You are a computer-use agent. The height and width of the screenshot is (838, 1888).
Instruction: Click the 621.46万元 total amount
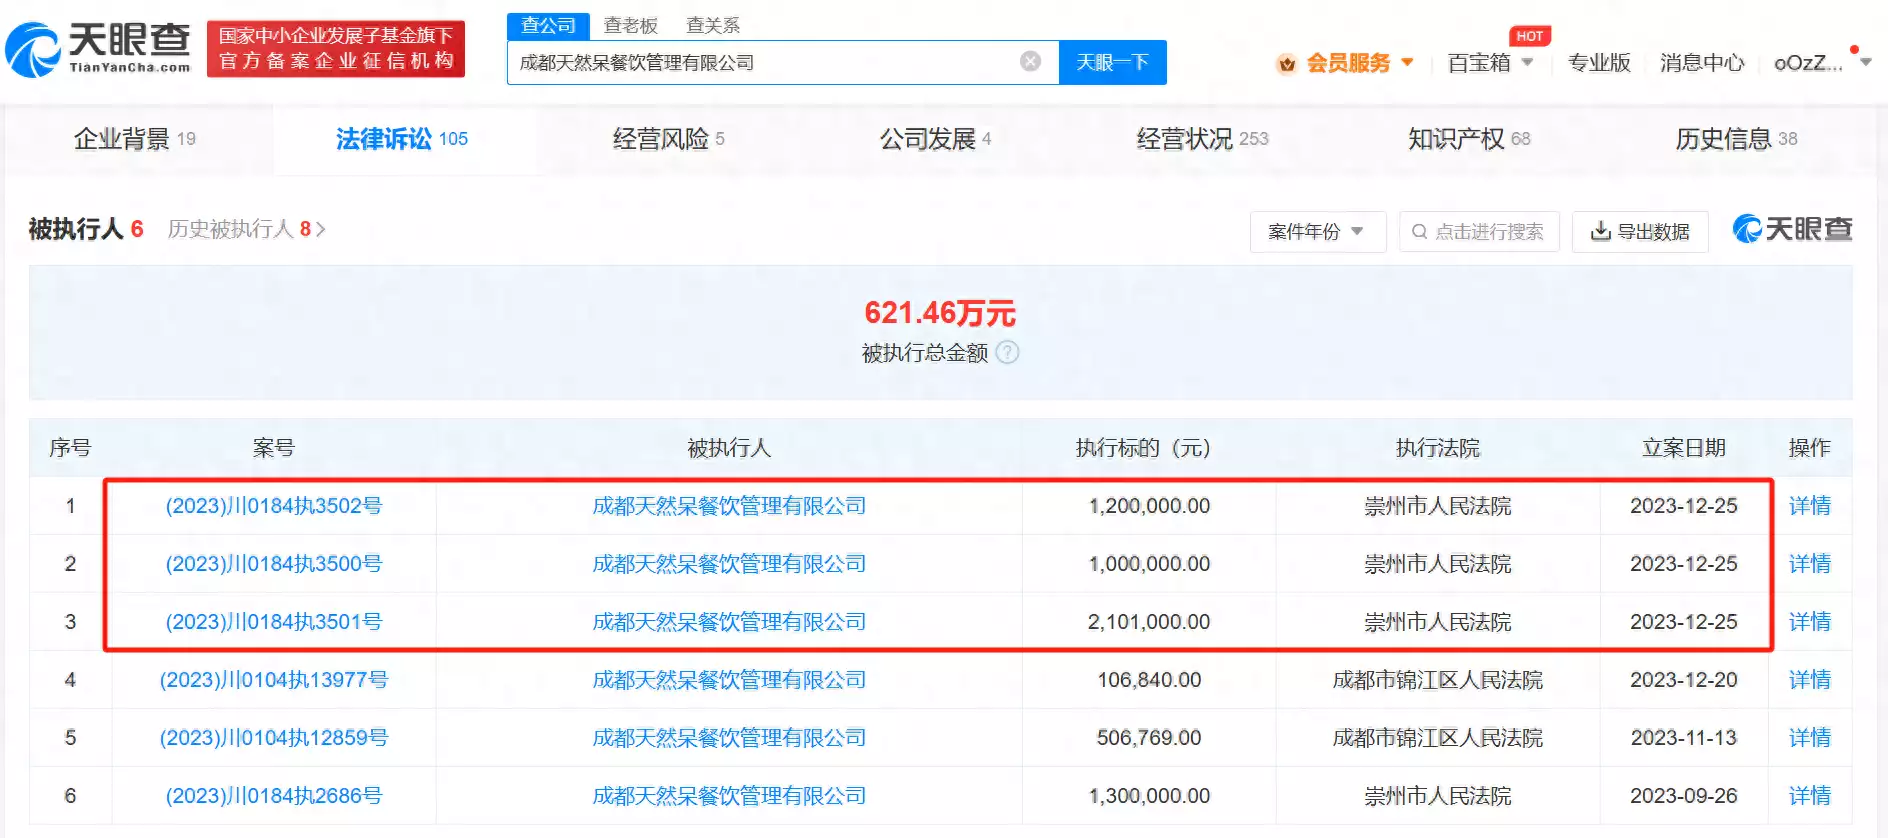[x=940, y=313]
